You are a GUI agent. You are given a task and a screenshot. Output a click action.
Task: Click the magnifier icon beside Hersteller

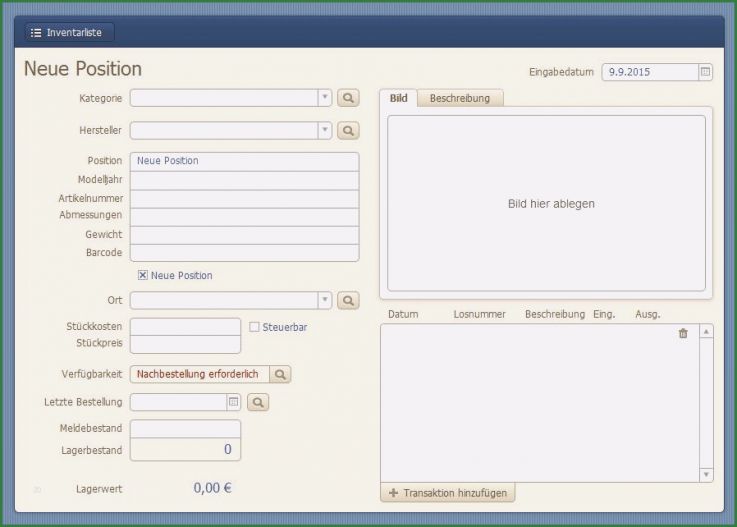[348, 131]
